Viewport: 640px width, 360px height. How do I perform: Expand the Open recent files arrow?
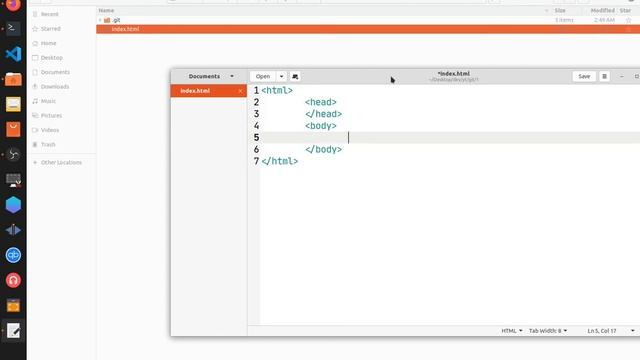pyautogui.click(x=281, y=76)
